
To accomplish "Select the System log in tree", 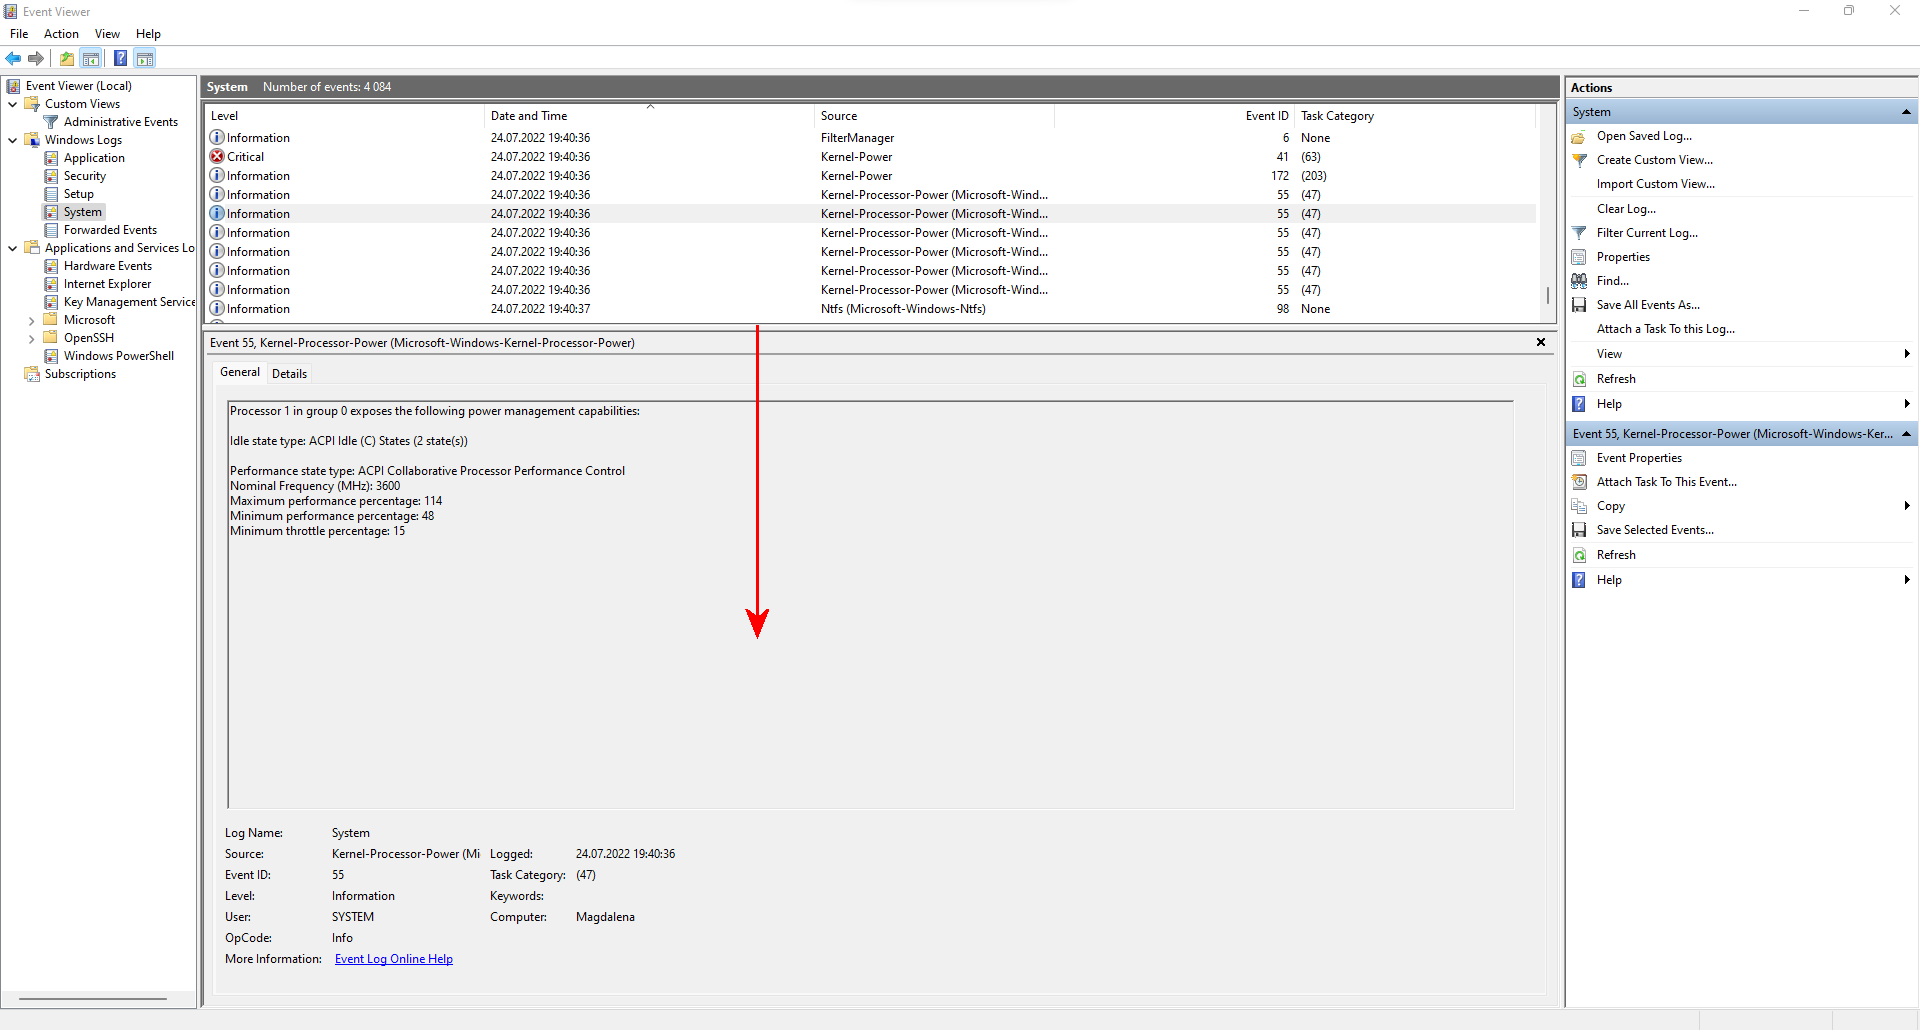I will tap(83, 212).
